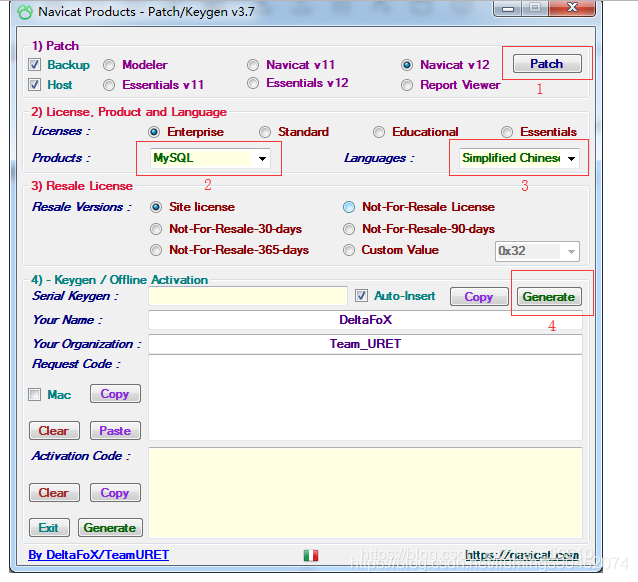Viewport: 638px width, 582px height.
Task: Click the Serial Keygen input field
Action: point(248,296)
